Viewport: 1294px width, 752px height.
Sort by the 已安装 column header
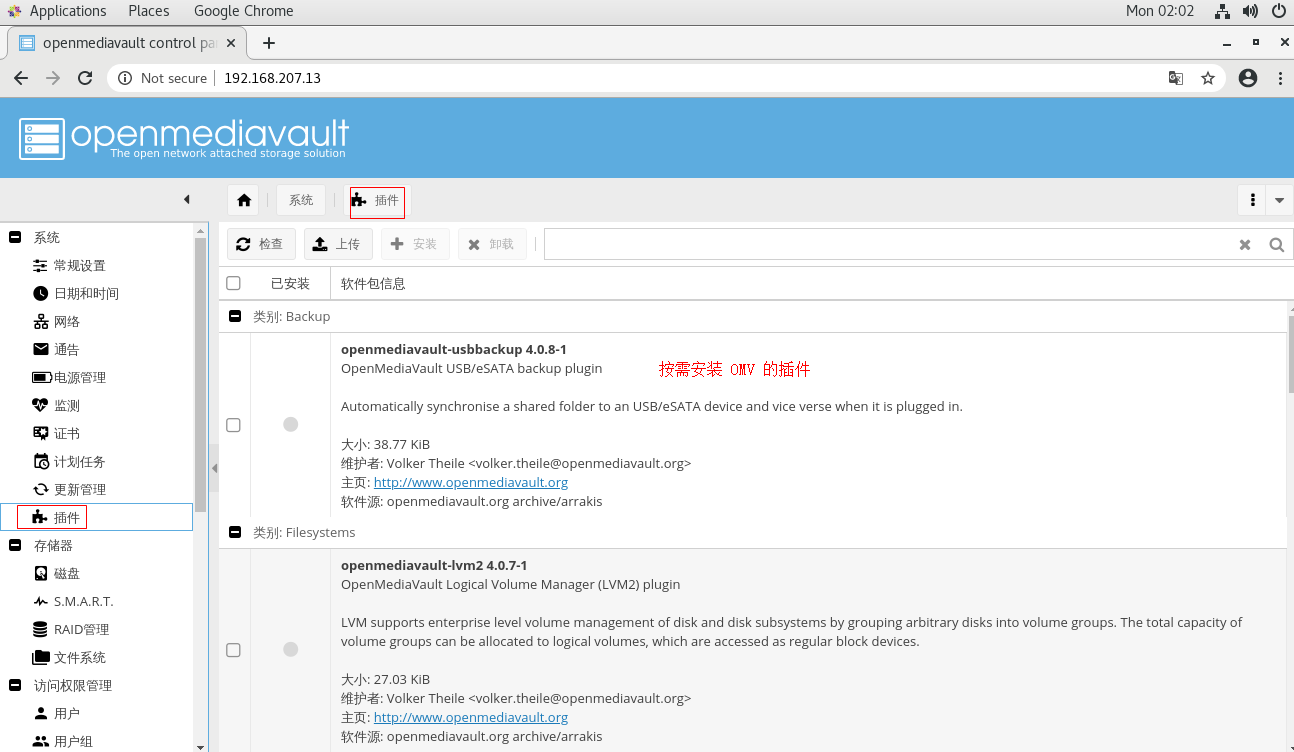(290, 283)
